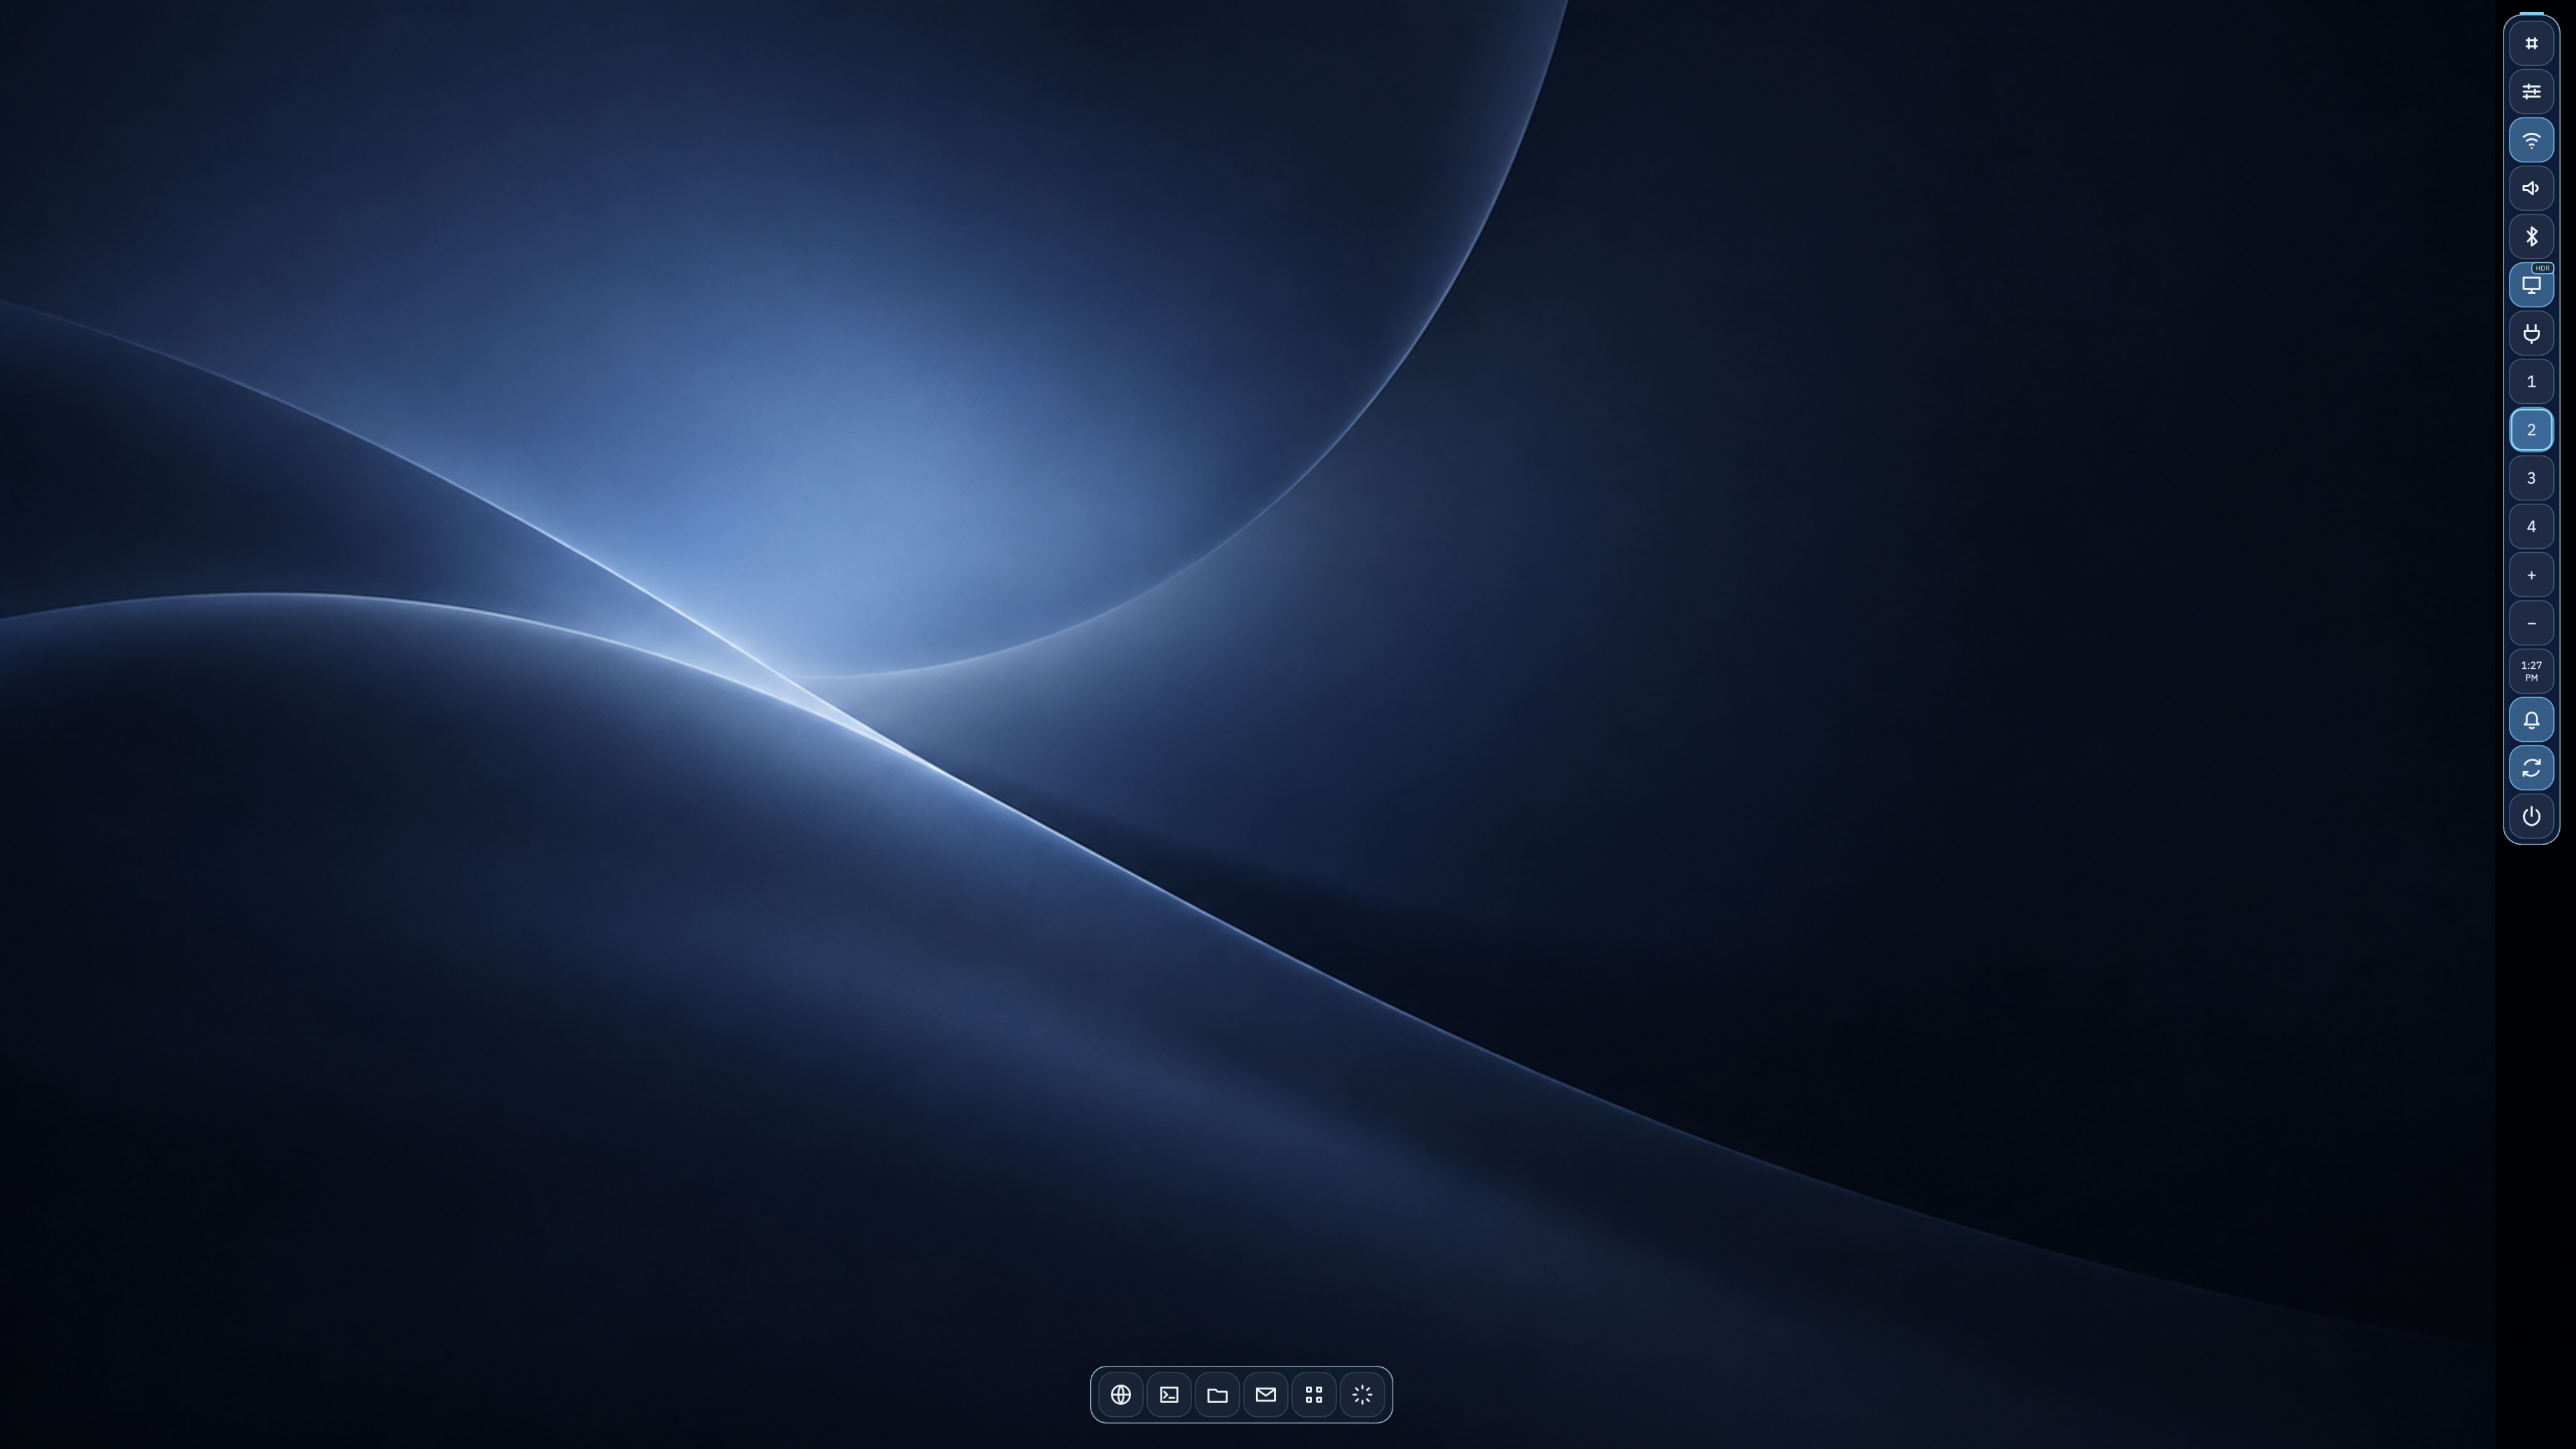The image size is (2576, 1449).
Task: Show the app grid launcher
Action: (x=1314, y=1394)
